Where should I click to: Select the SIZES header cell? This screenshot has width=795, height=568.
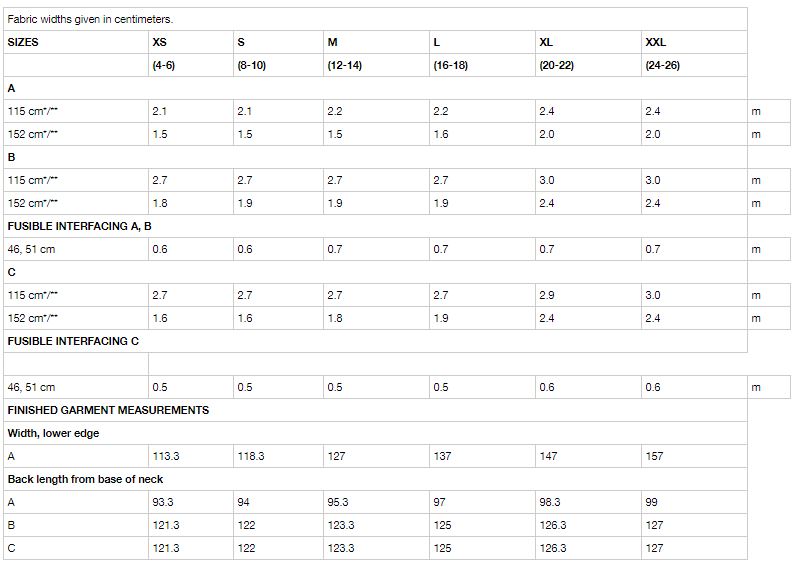tap(76, 42)
